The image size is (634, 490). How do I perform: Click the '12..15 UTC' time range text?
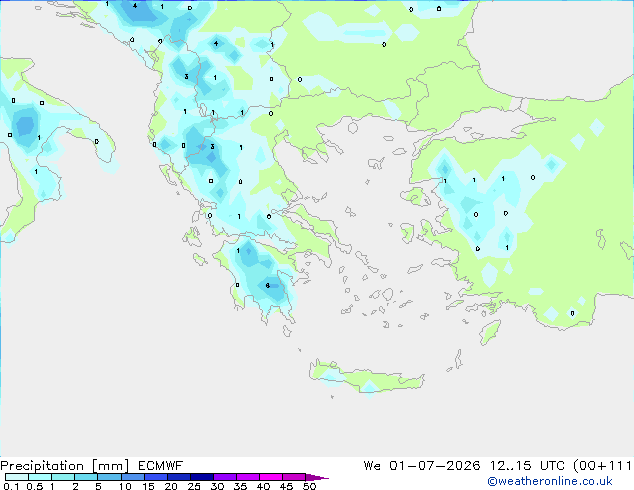[527, 466]
